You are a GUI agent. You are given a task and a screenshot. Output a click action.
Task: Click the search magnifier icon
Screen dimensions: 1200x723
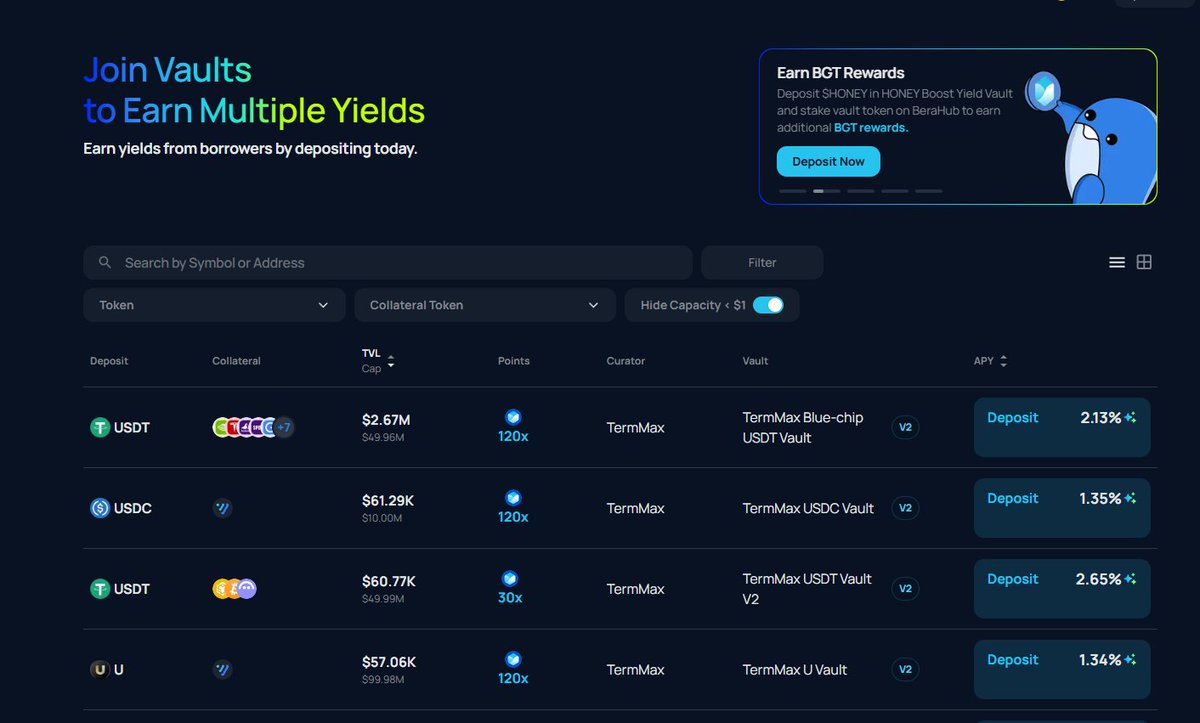[105, 263]
